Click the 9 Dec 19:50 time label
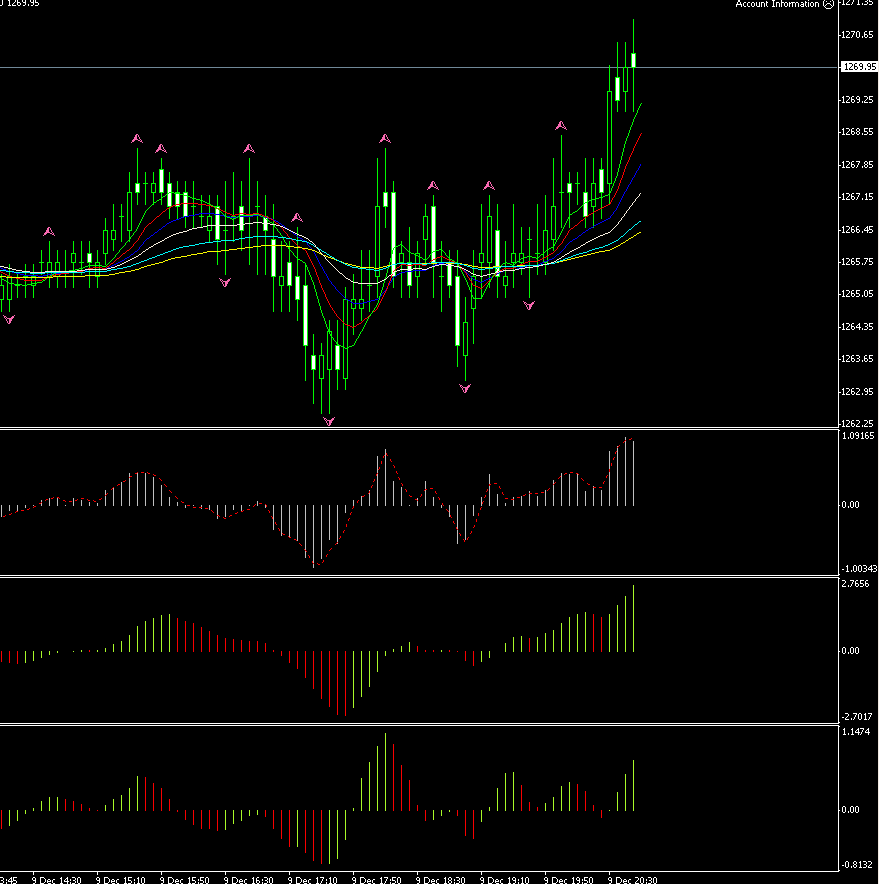 [569, 879]
